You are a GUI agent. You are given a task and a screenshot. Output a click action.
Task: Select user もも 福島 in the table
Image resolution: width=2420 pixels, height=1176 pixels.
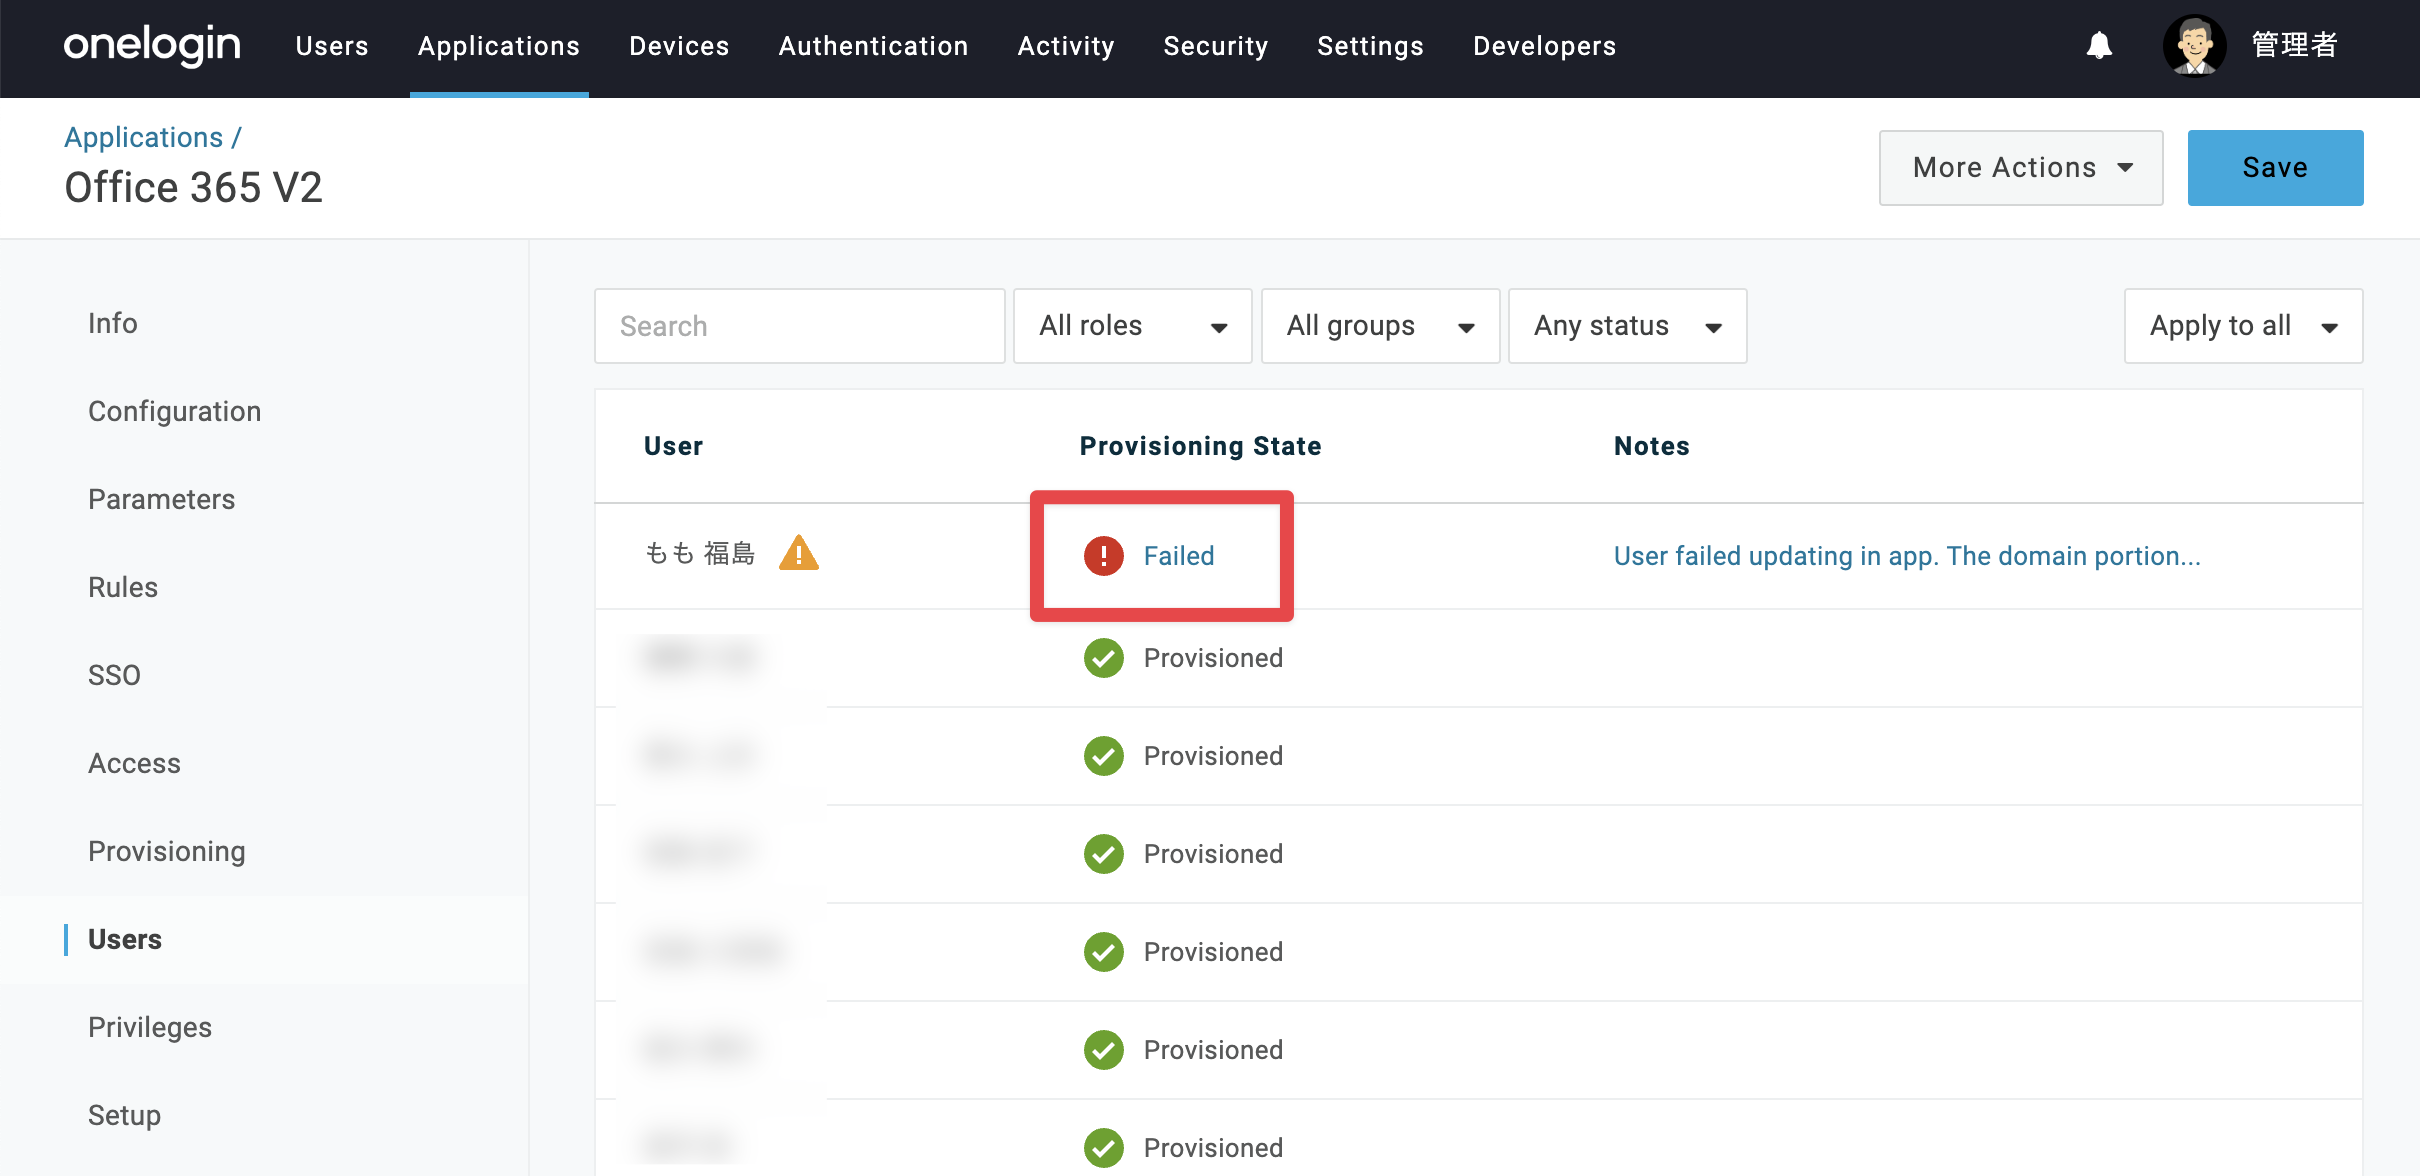(700, 554)
